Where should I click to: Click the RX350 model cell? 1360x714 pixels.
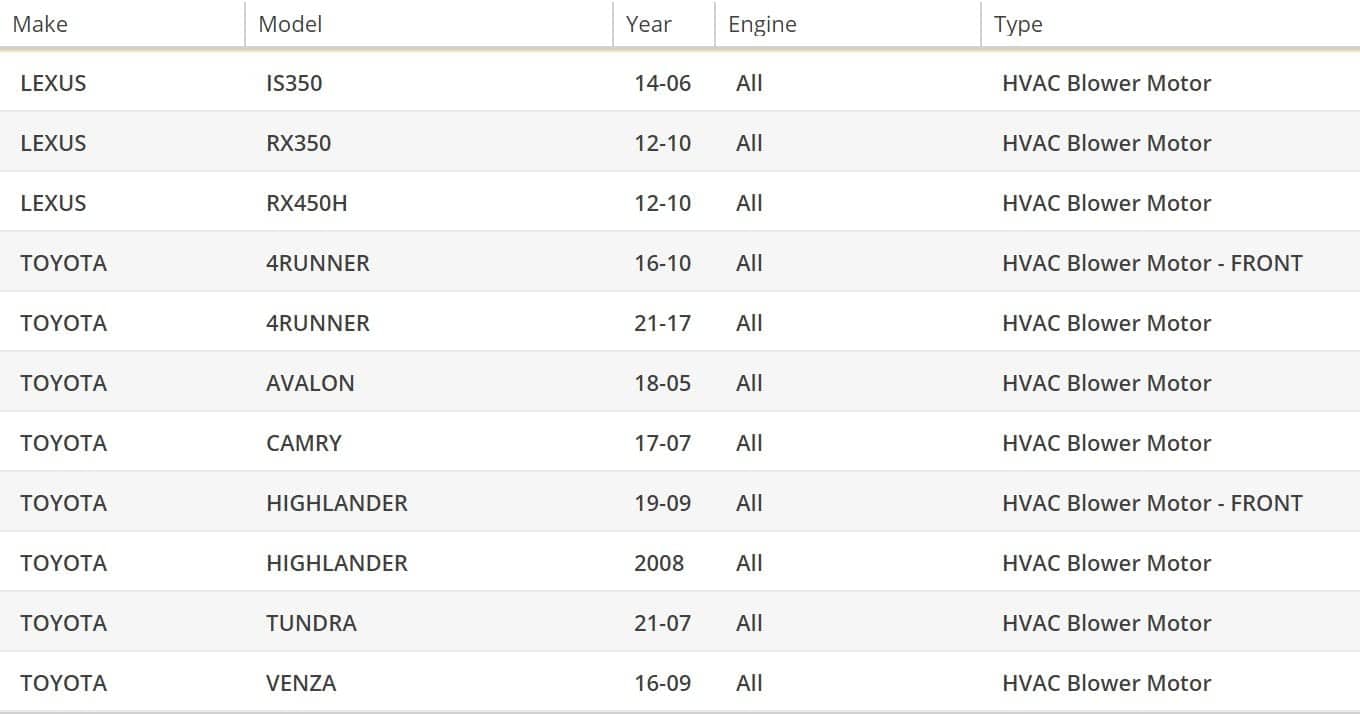[x=298, y=143]
